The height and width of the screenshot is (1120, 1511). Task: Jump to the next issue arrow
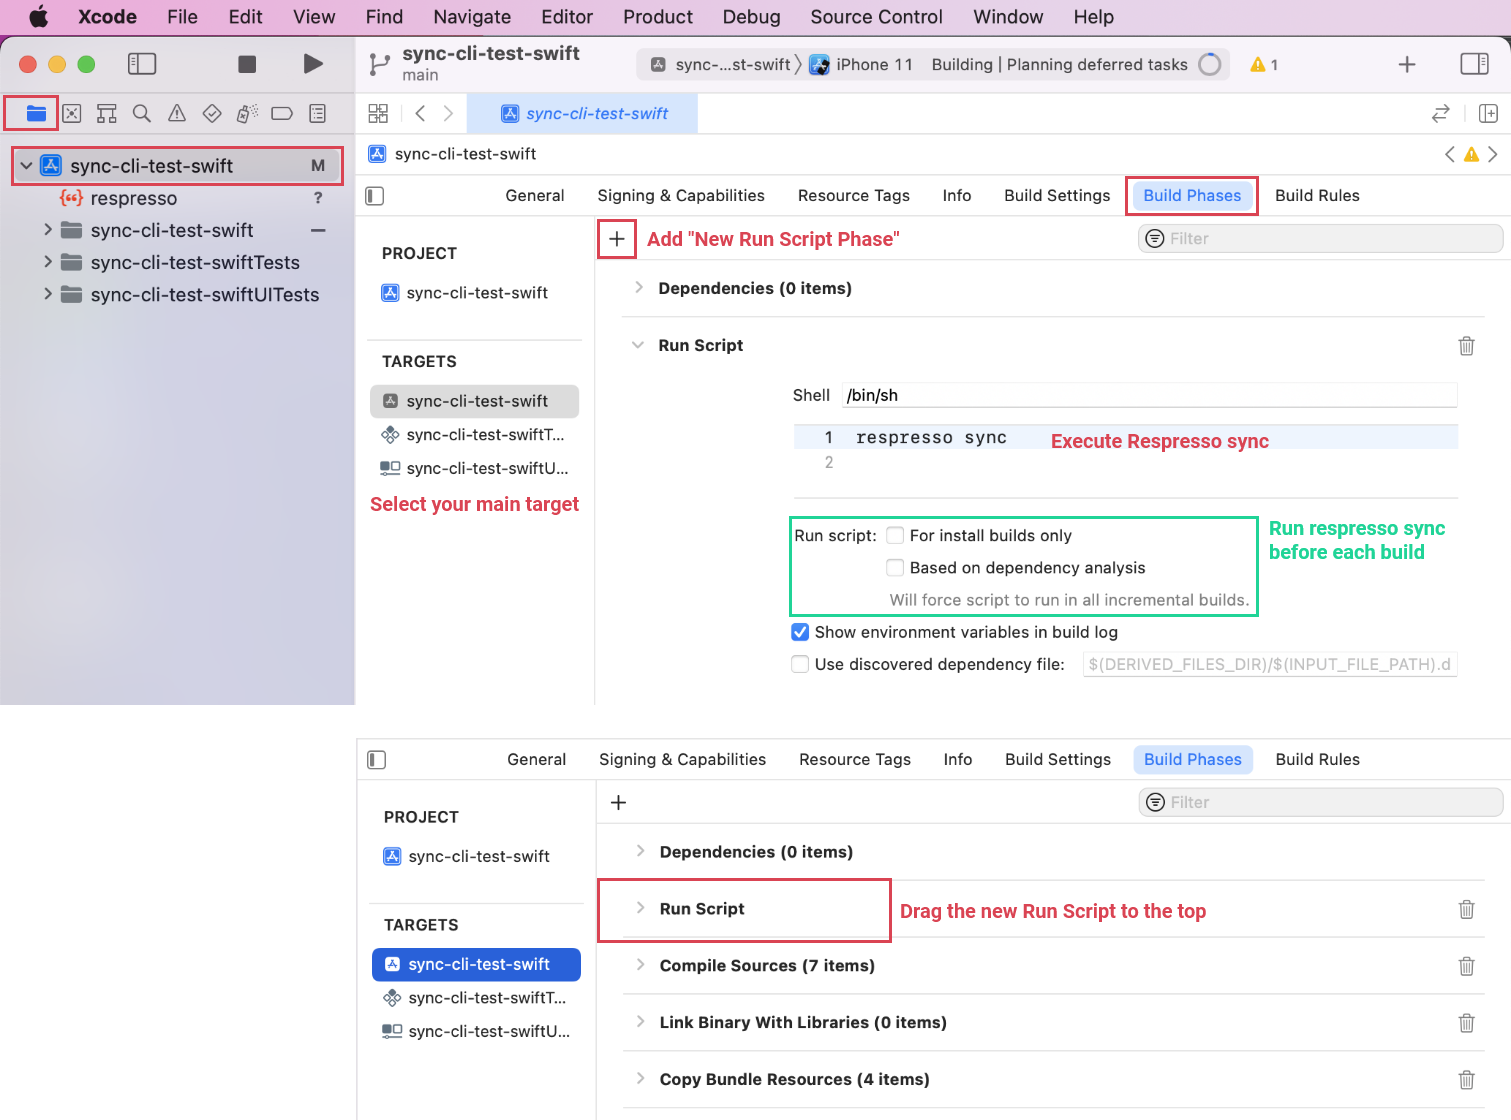click(1492, 154)
